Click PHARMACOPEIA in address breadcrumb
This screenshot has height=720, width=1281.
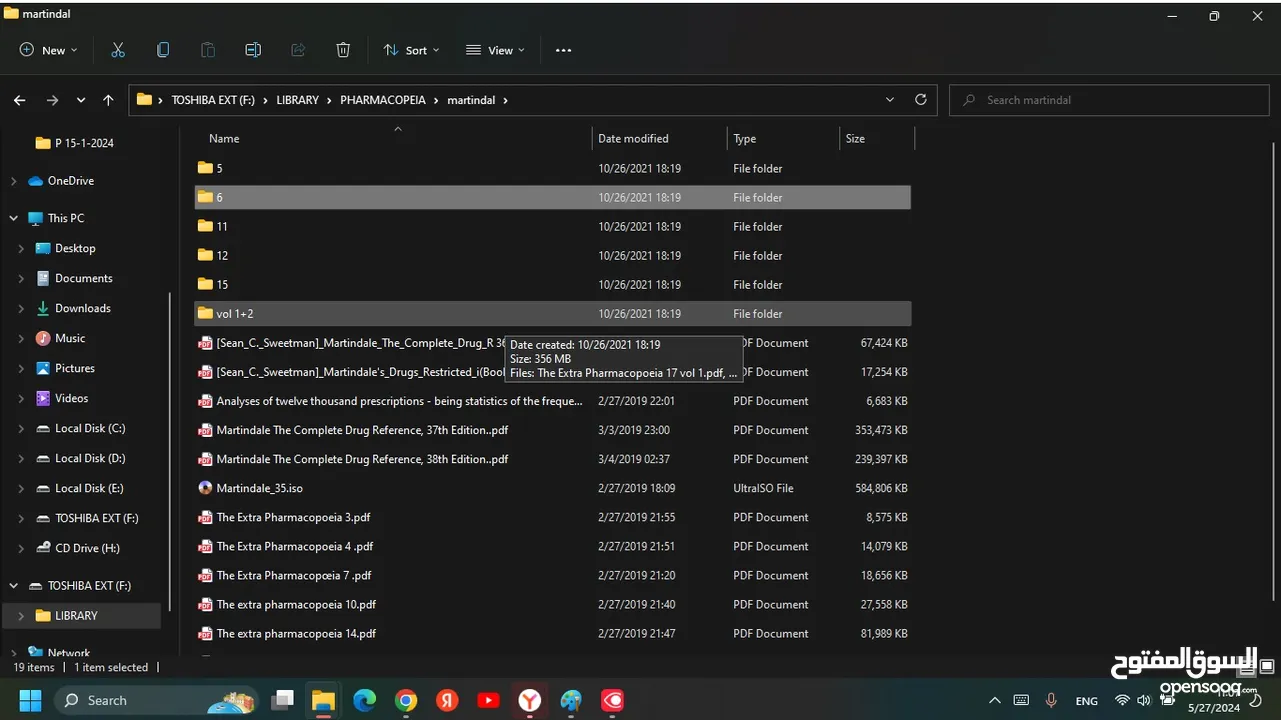point(383,100)
